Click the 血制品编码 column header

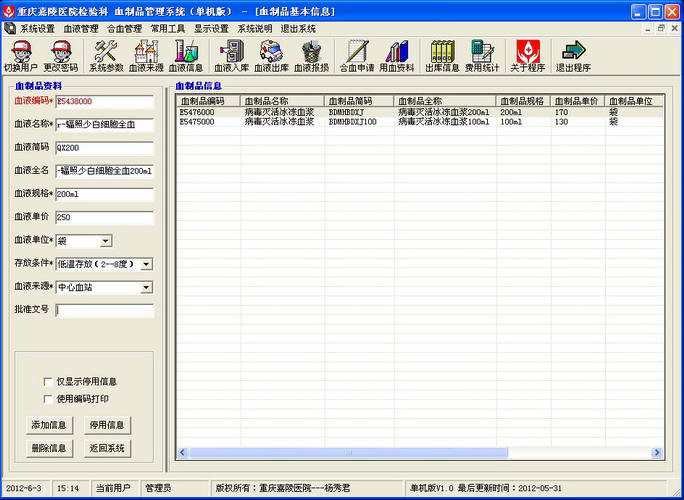[x=209, y=101]
